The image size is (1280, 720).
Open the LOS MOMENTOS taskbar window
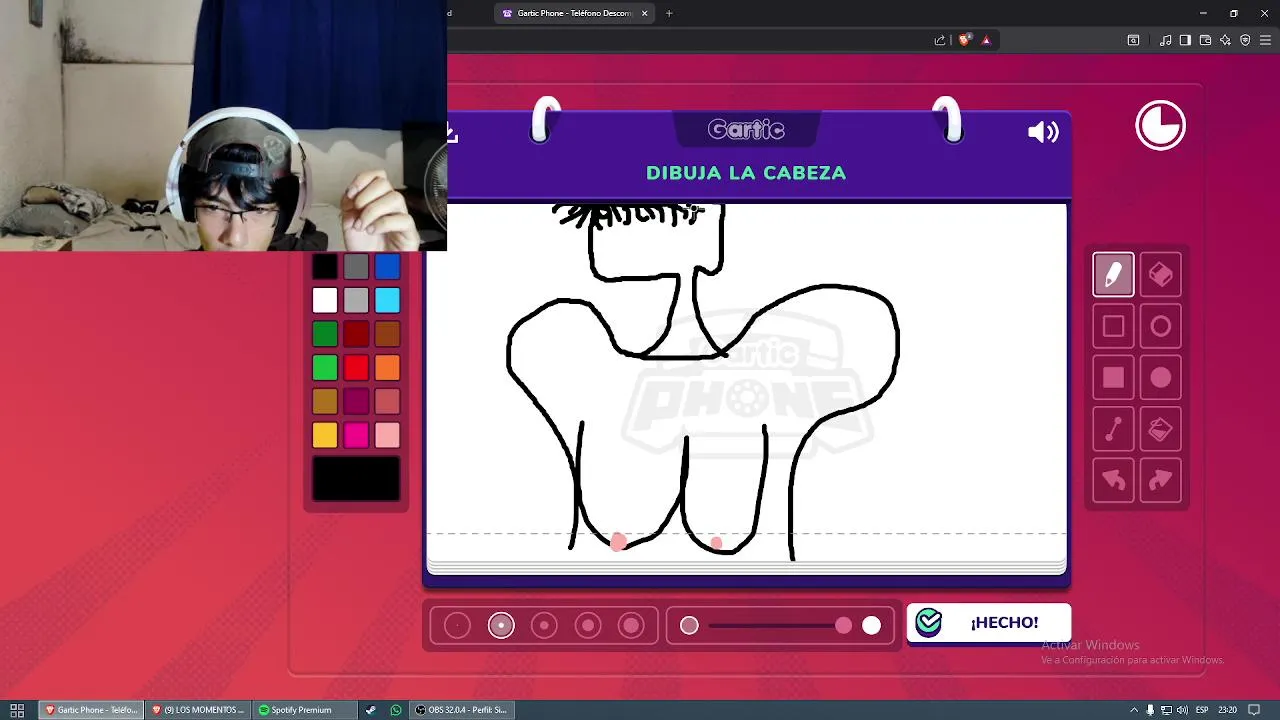click(197, 710)
